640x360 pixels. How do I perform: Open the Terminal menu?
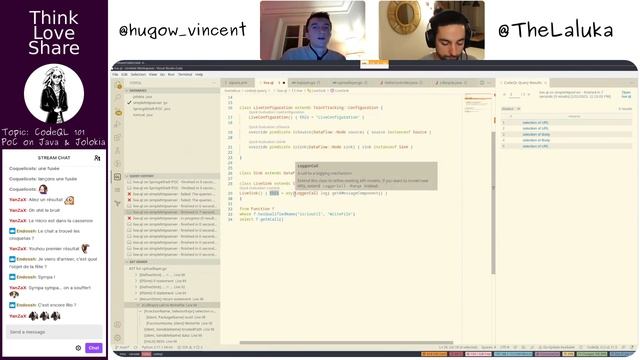coord(185,75)
